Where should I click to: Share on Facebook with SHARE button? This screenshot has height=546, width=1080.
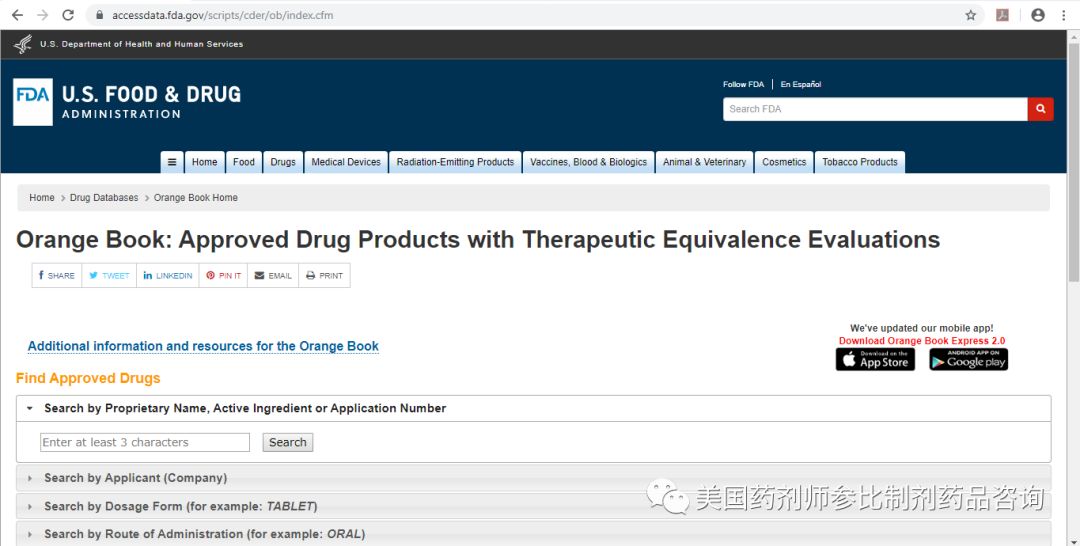(56, 275)
